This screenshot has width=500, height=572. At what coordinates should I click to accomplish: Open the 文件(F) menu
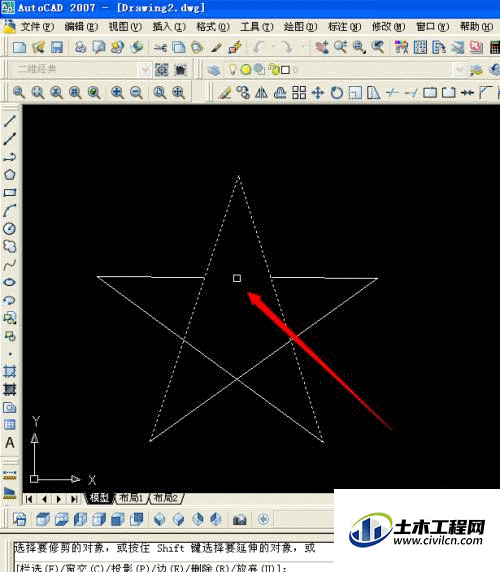pos(37,27)
